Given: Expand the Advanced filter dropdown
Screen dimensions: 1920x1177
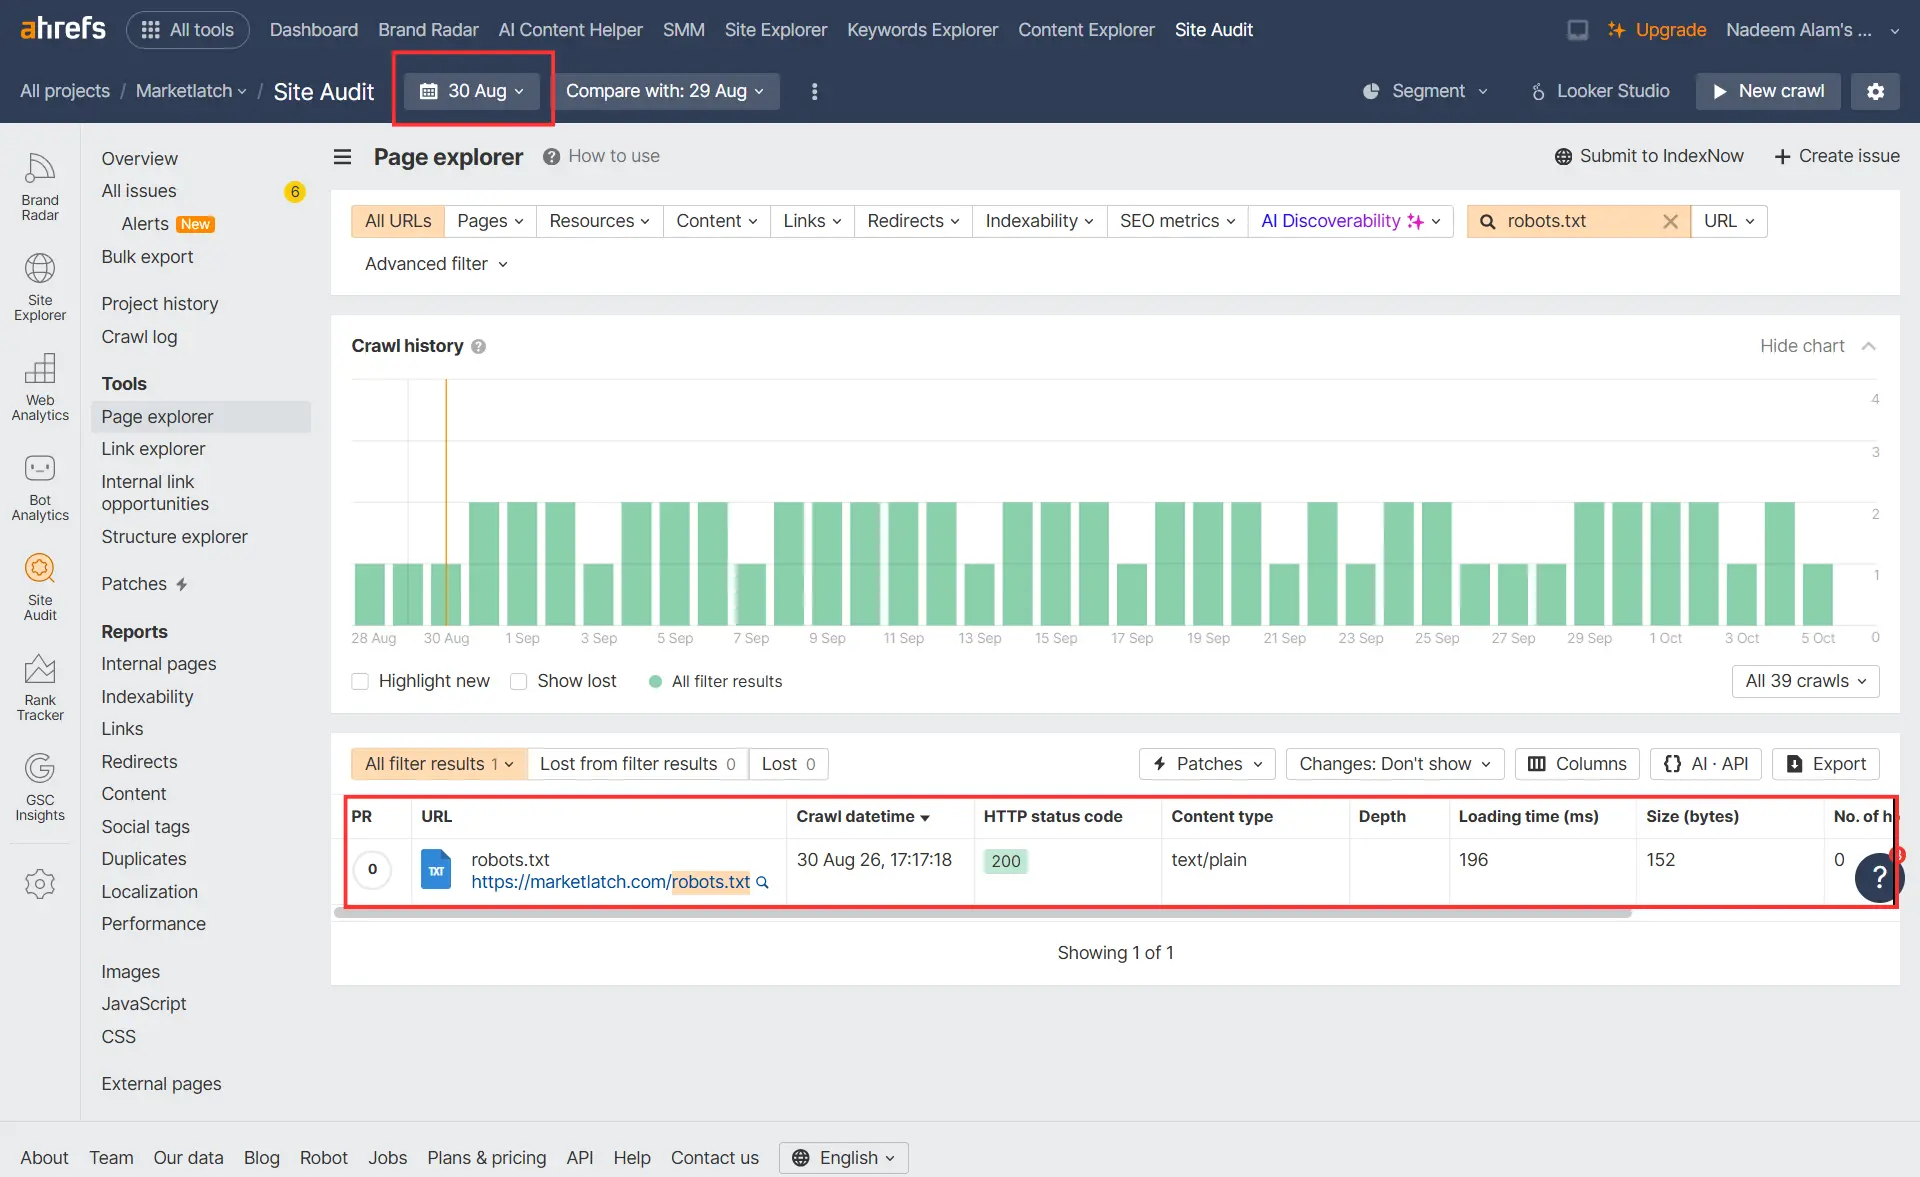Looking at the screenshot, I should pos(437,264).
